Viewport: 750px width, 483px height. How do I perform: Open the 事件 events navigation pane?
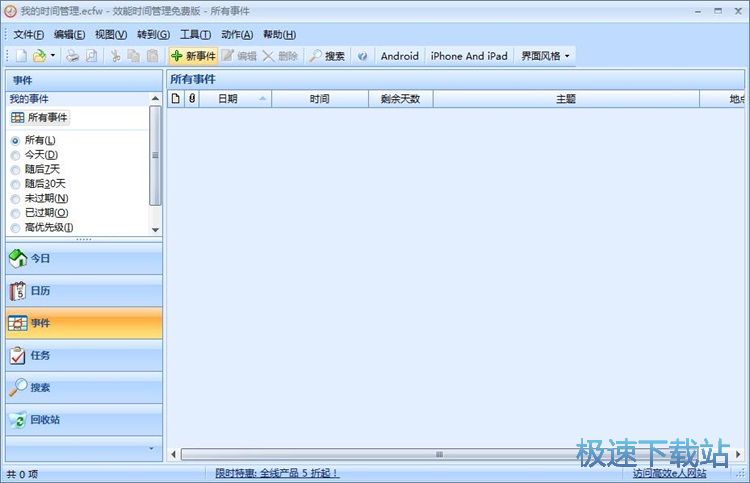pyautogui.click(x=84, y=323)
